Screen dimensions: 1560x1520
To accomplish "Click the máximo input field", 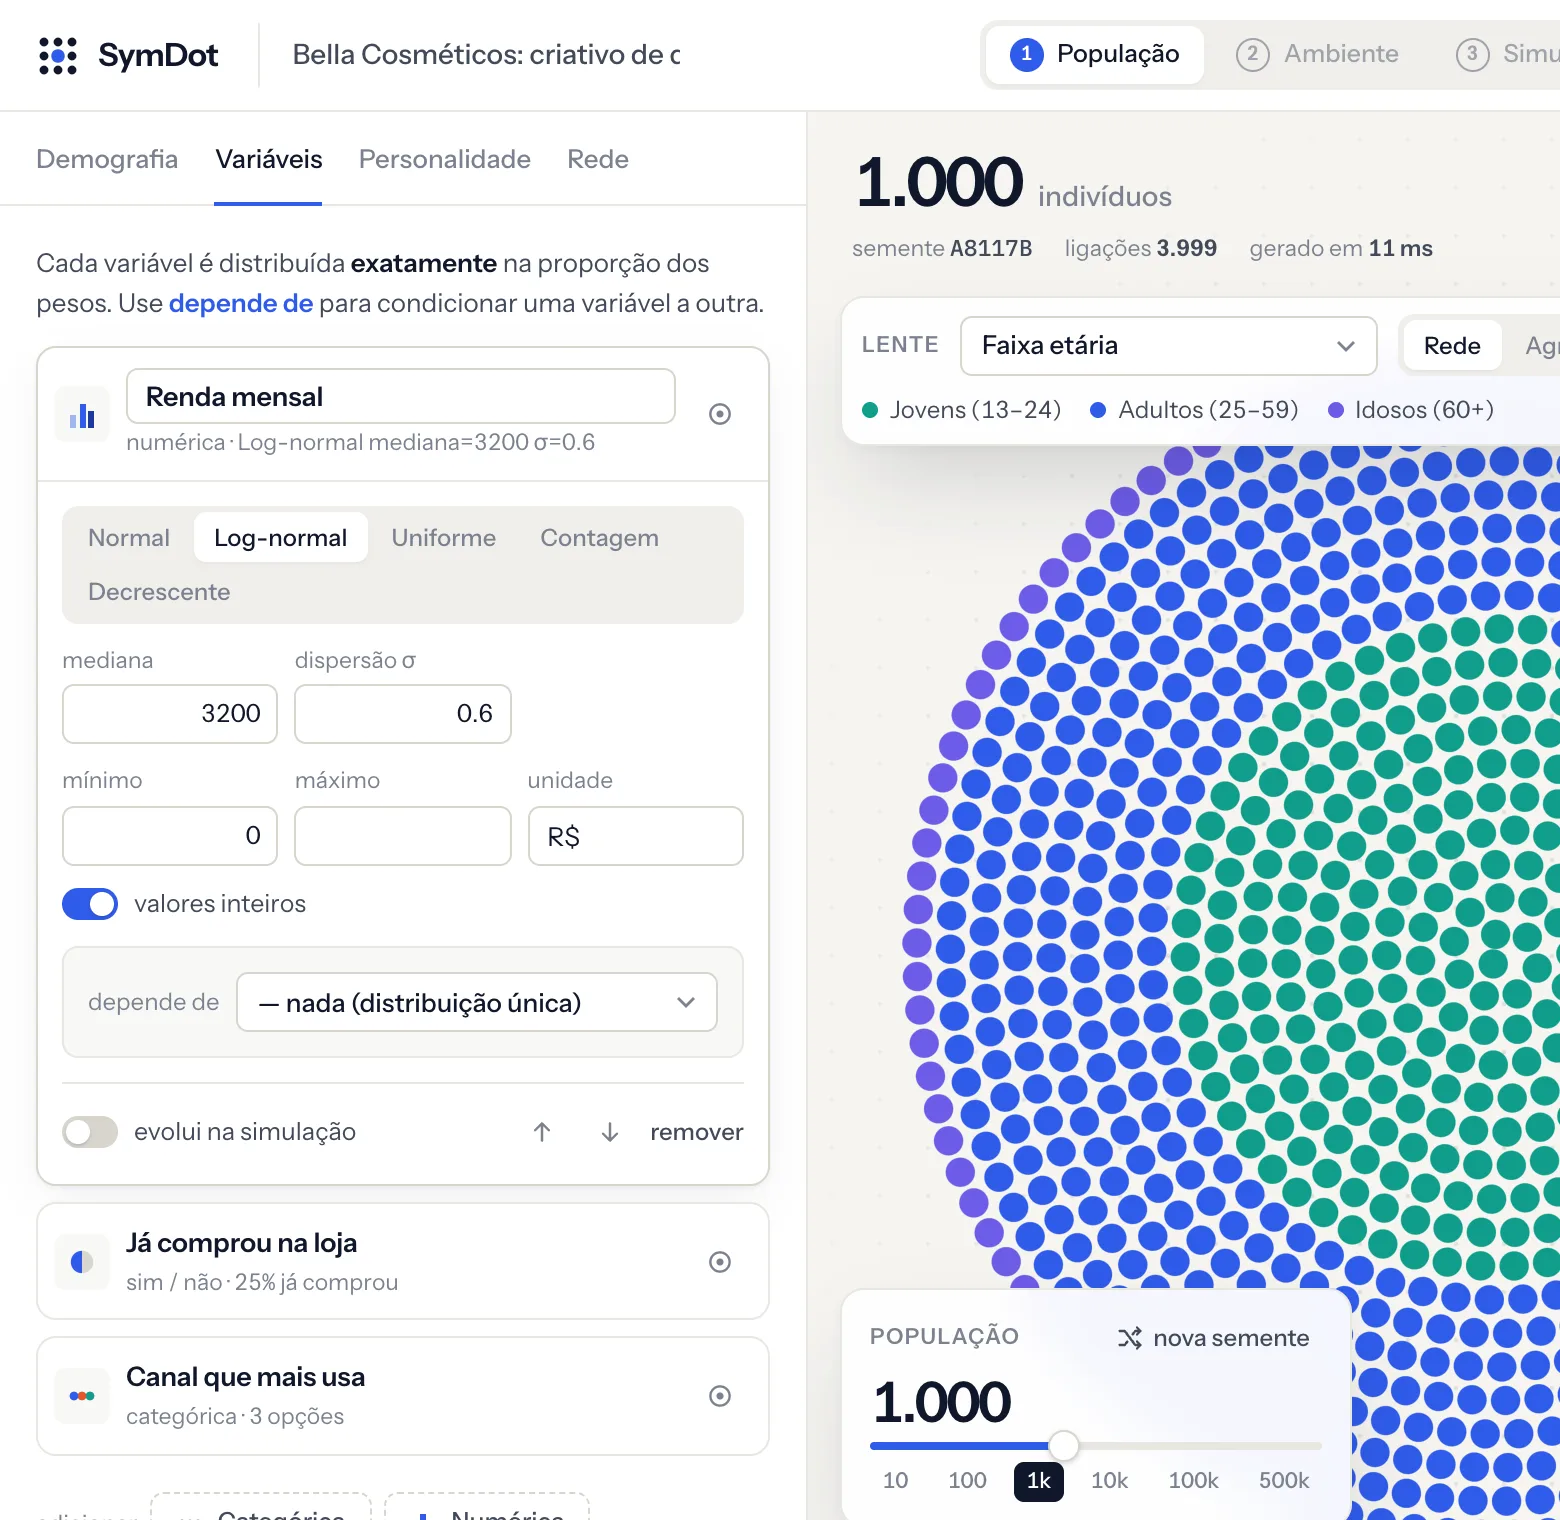I will (403, 836).
